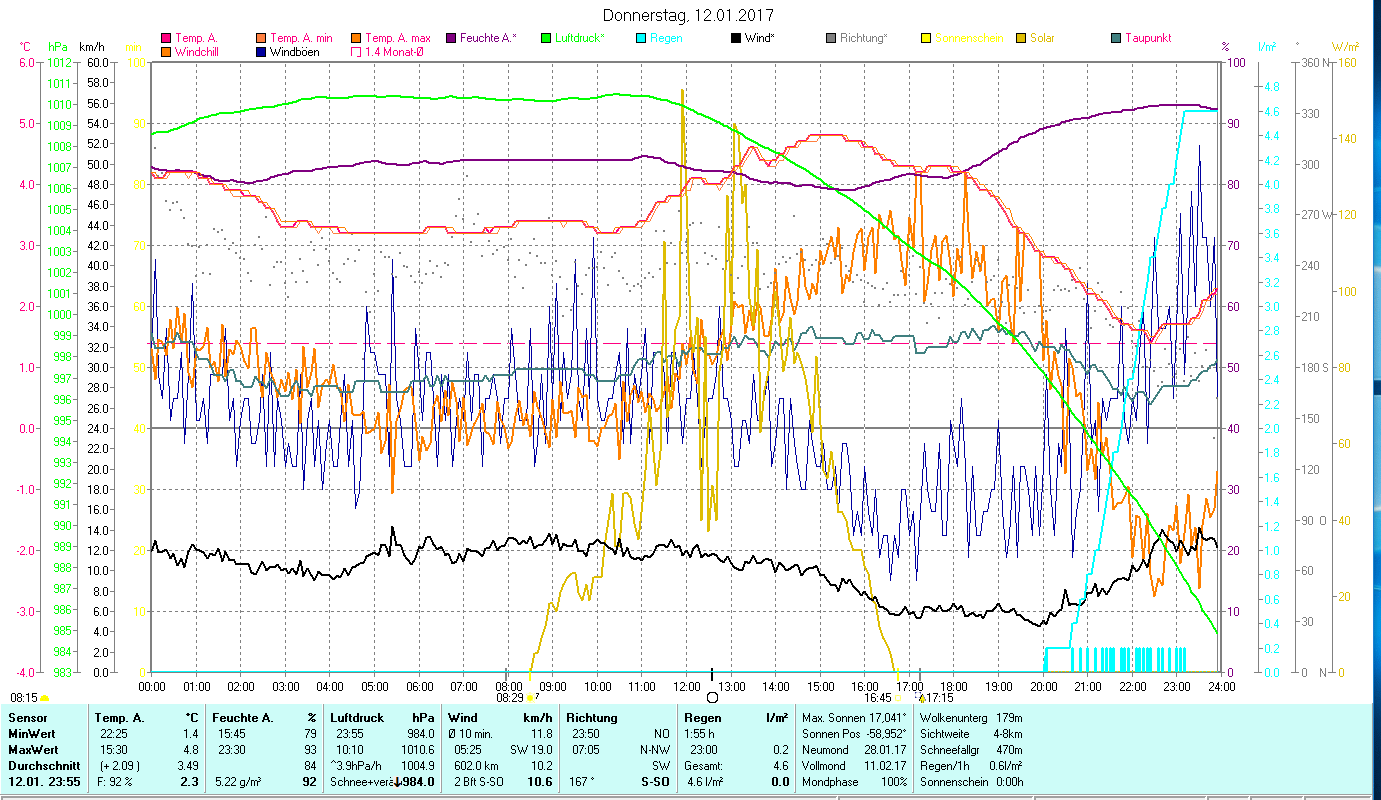Click the cyan Regen legend square
The height and width of the screenshot is (800, 1381).
[640, 39]
